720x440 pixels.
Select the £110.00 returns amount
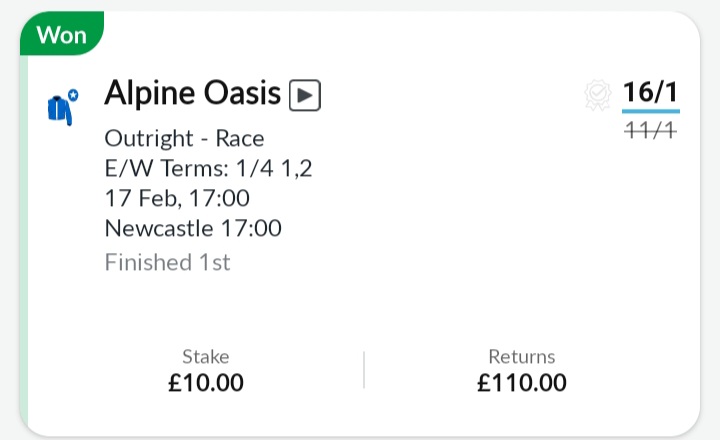[522, 383]
